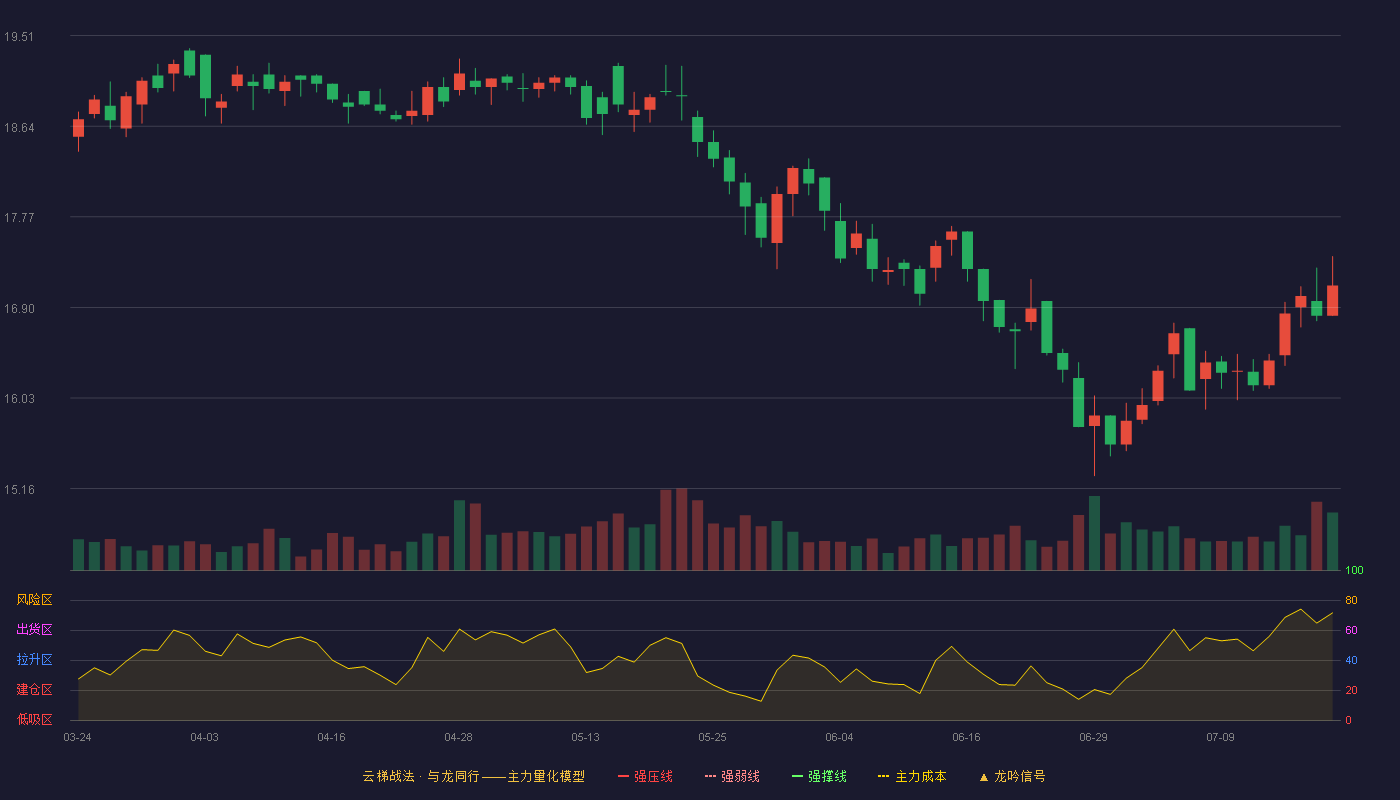Click the 风险区 zone label
This screenshot has width=1400, height=800.
pyautogui.click(x=34, y=600)
